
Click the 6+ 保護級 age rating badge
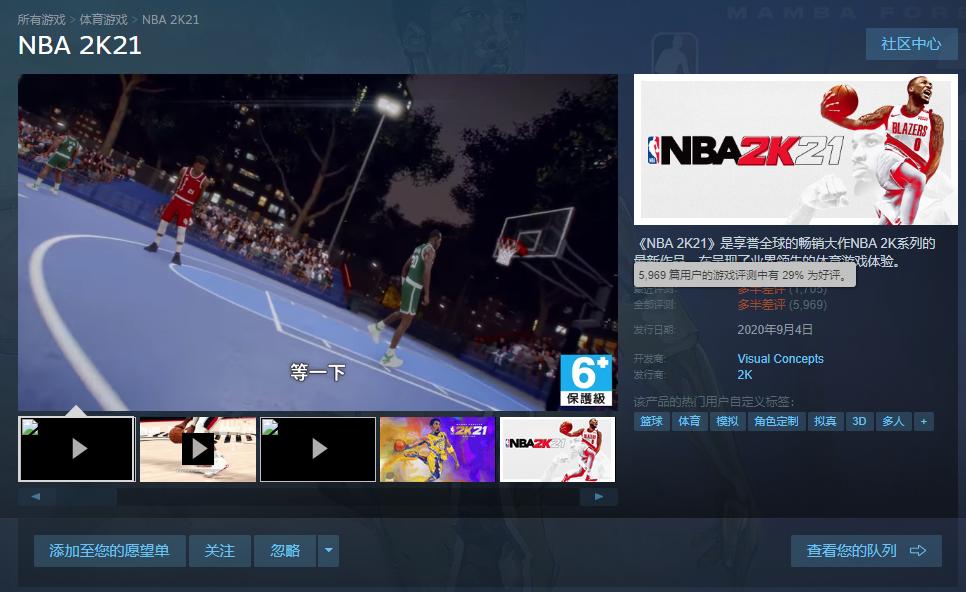(586, 380)
